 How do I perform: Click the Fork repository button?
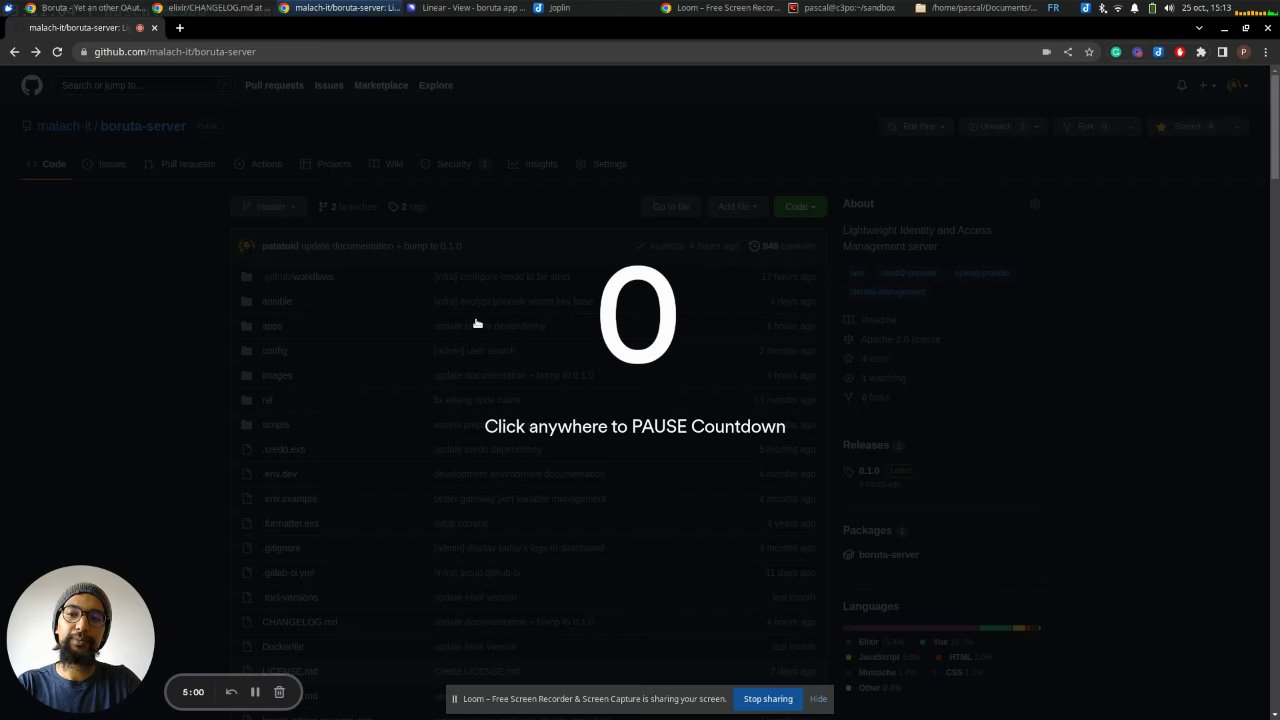1090,126
